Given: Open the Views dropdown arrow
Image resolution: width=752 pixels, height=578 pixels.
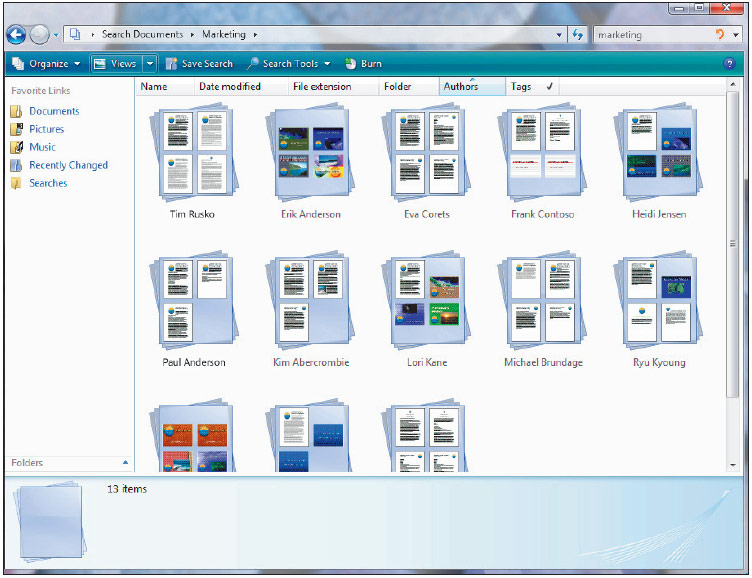Looking at the screenshot, I should [150, 63].
